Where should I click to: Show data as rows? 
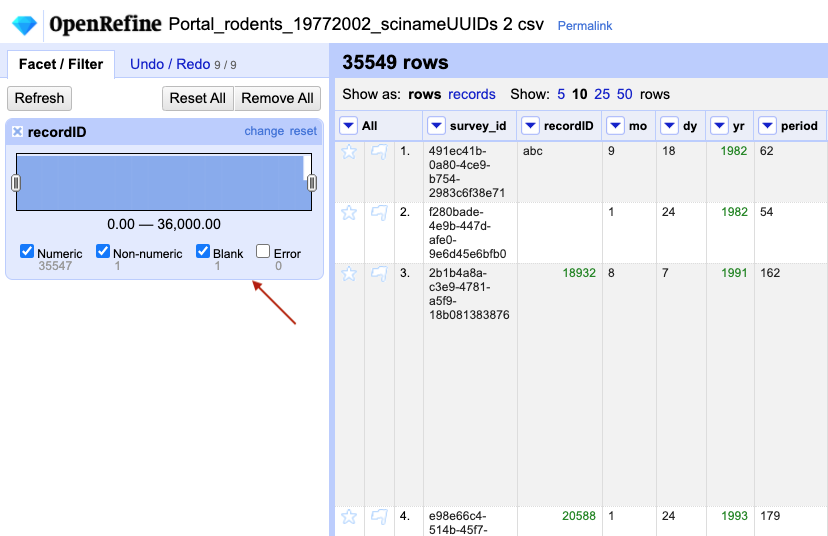[425, 95]
